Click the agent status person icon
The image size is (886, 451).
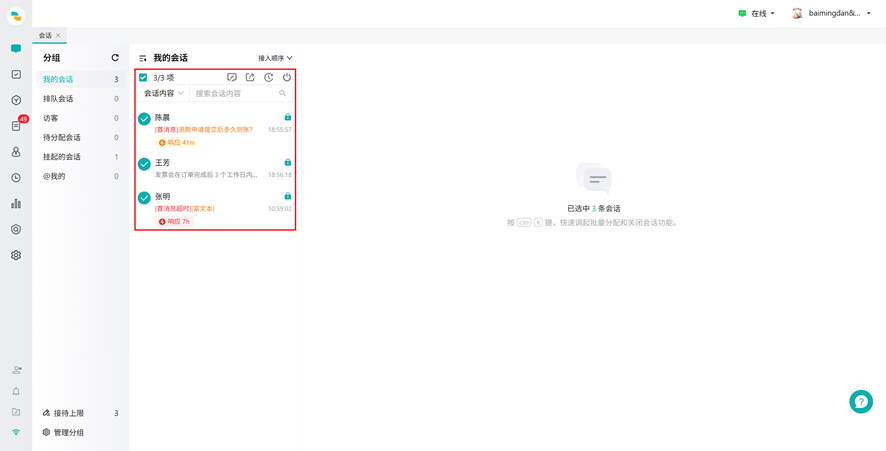16,370
